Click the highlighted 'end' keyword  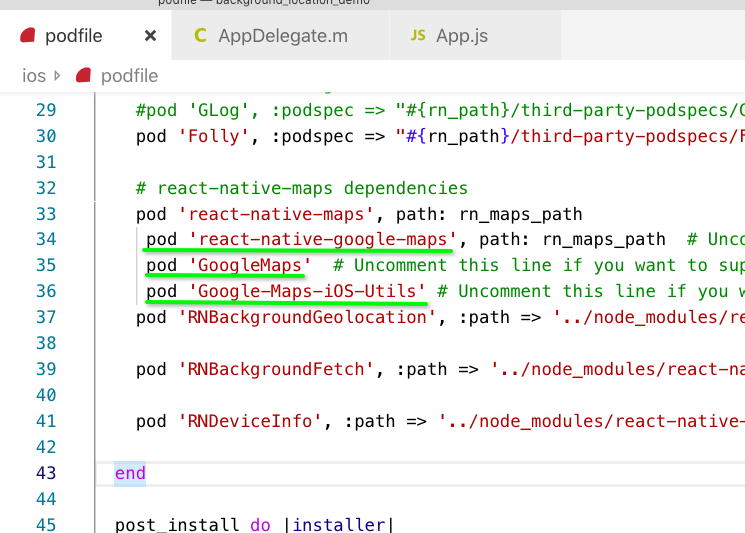pos(130,473)
